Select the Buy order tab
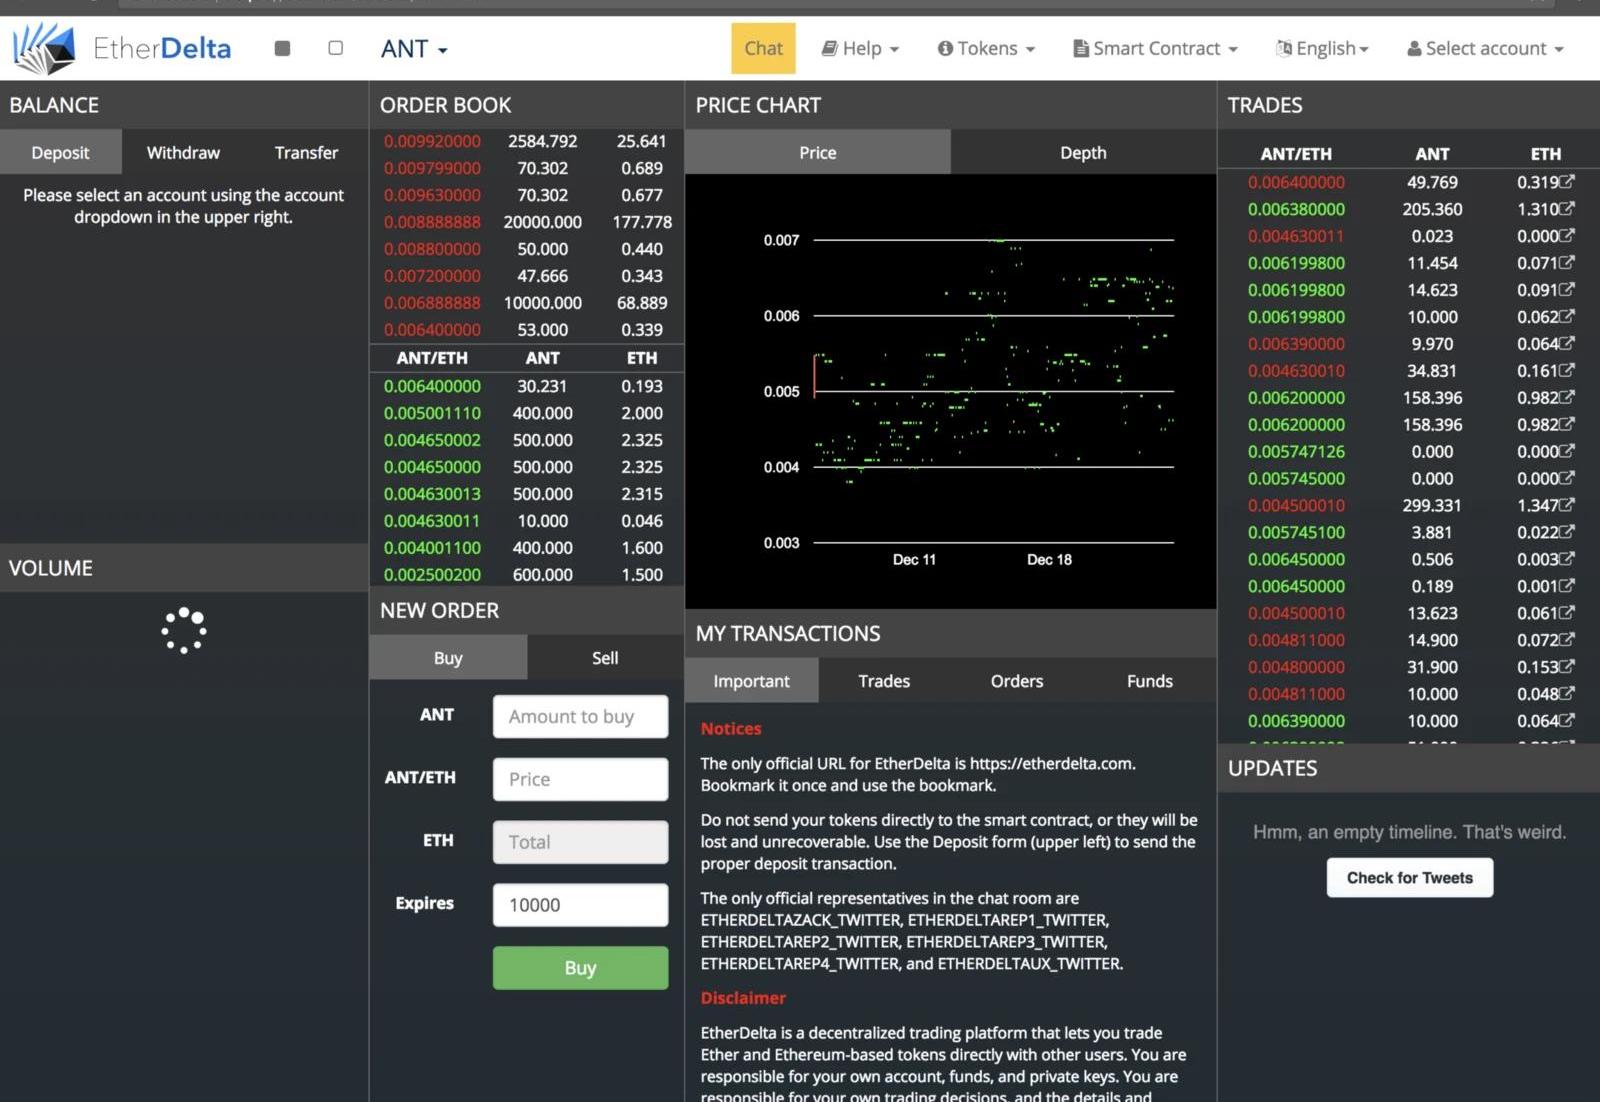Screen dimensions: 1600x1102 [448, 657]
